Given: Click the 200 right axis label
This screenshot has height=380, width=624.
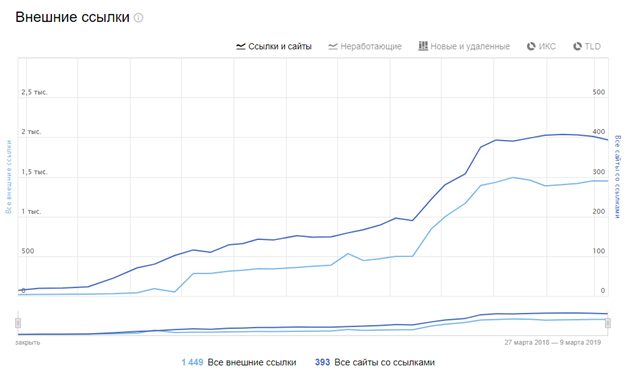Looking at the screenshot, I should pyautogui.click(x=599, y=211).
